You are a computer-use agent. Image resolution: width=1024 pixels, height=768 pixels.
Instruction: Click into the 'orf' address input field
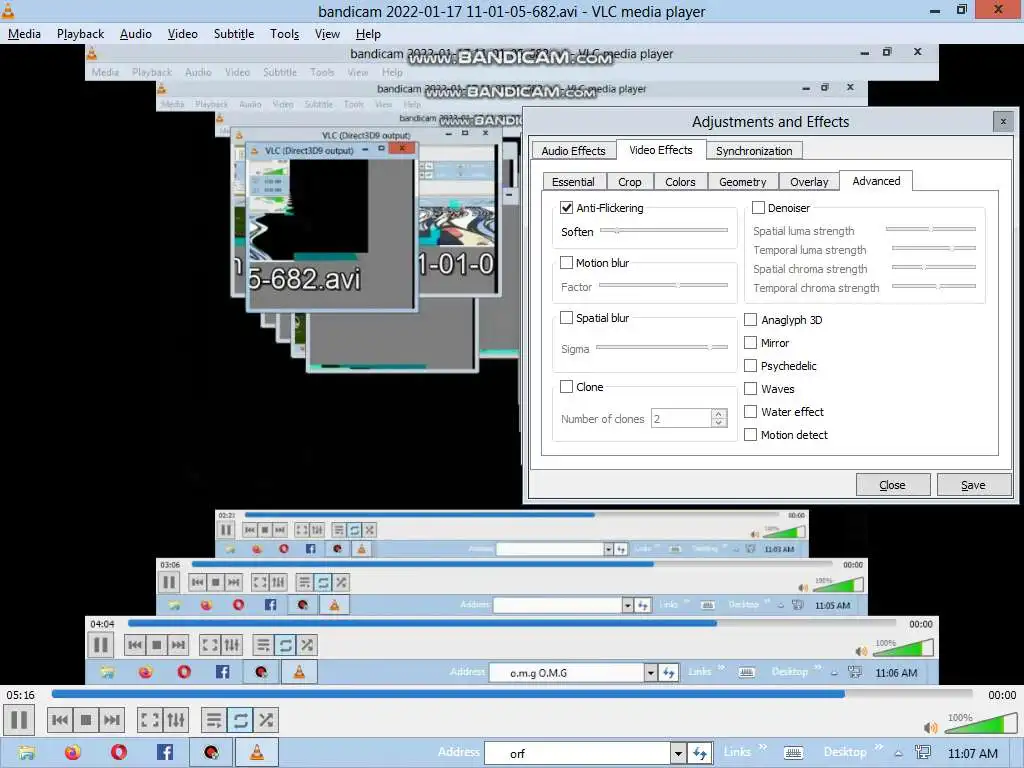coord(577,754)
